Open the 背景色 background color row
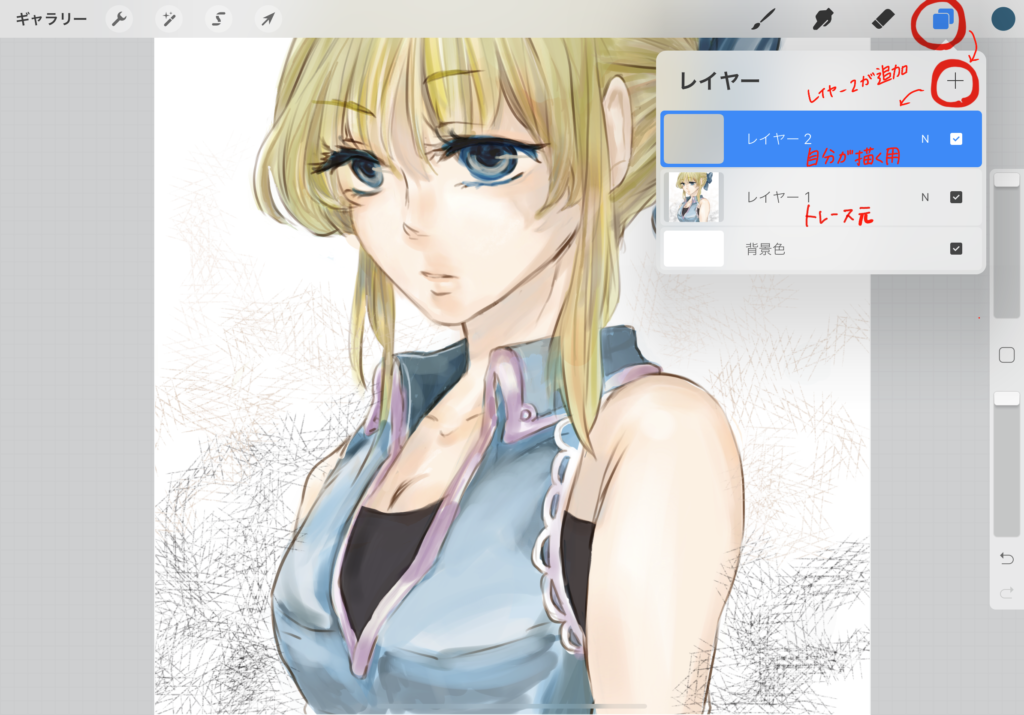The image size is (1024, 715). [x=821, y=249]
